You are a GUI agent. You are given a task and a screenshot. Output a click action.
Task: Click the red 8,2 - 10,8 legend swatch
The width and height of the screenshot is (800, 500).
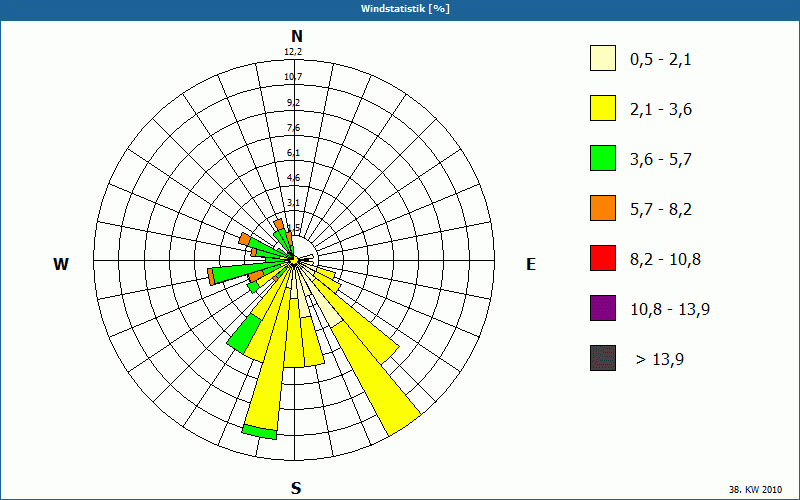(x=603, y=258)
